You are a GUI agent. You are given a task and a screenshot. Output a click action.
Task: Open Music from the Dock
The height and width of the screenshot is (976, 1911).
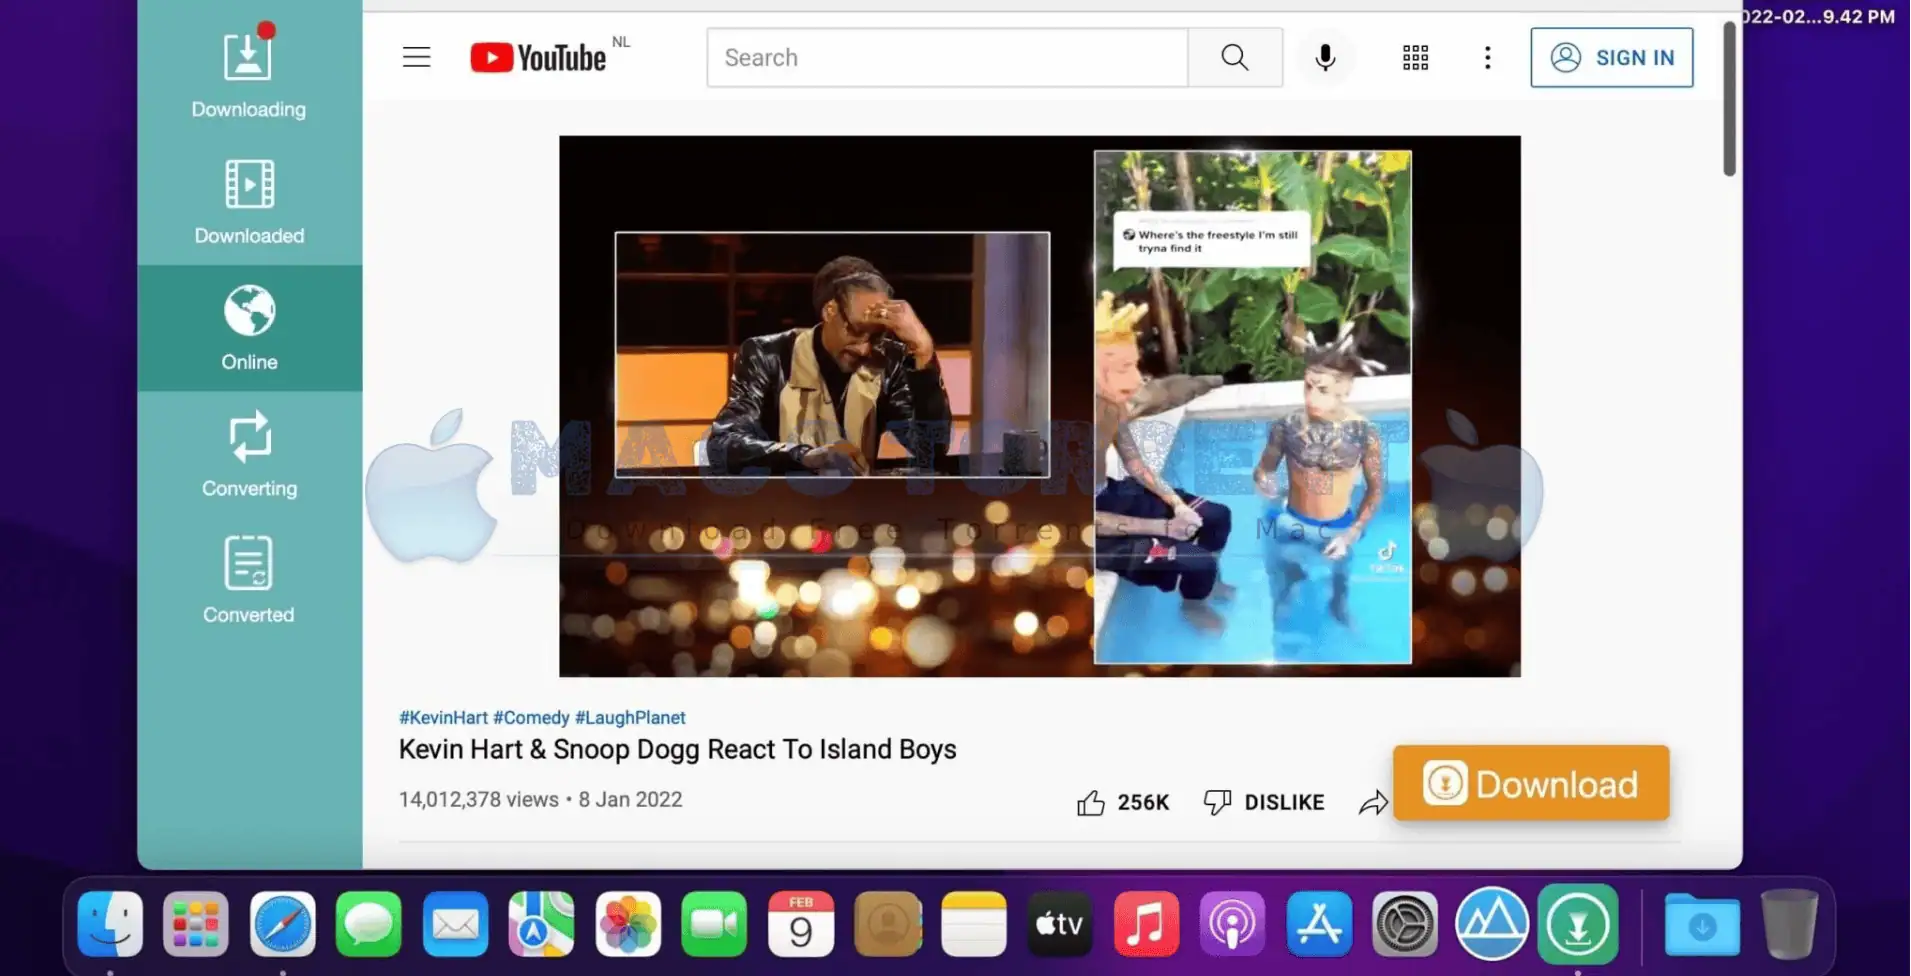(x=1146, y=923)
